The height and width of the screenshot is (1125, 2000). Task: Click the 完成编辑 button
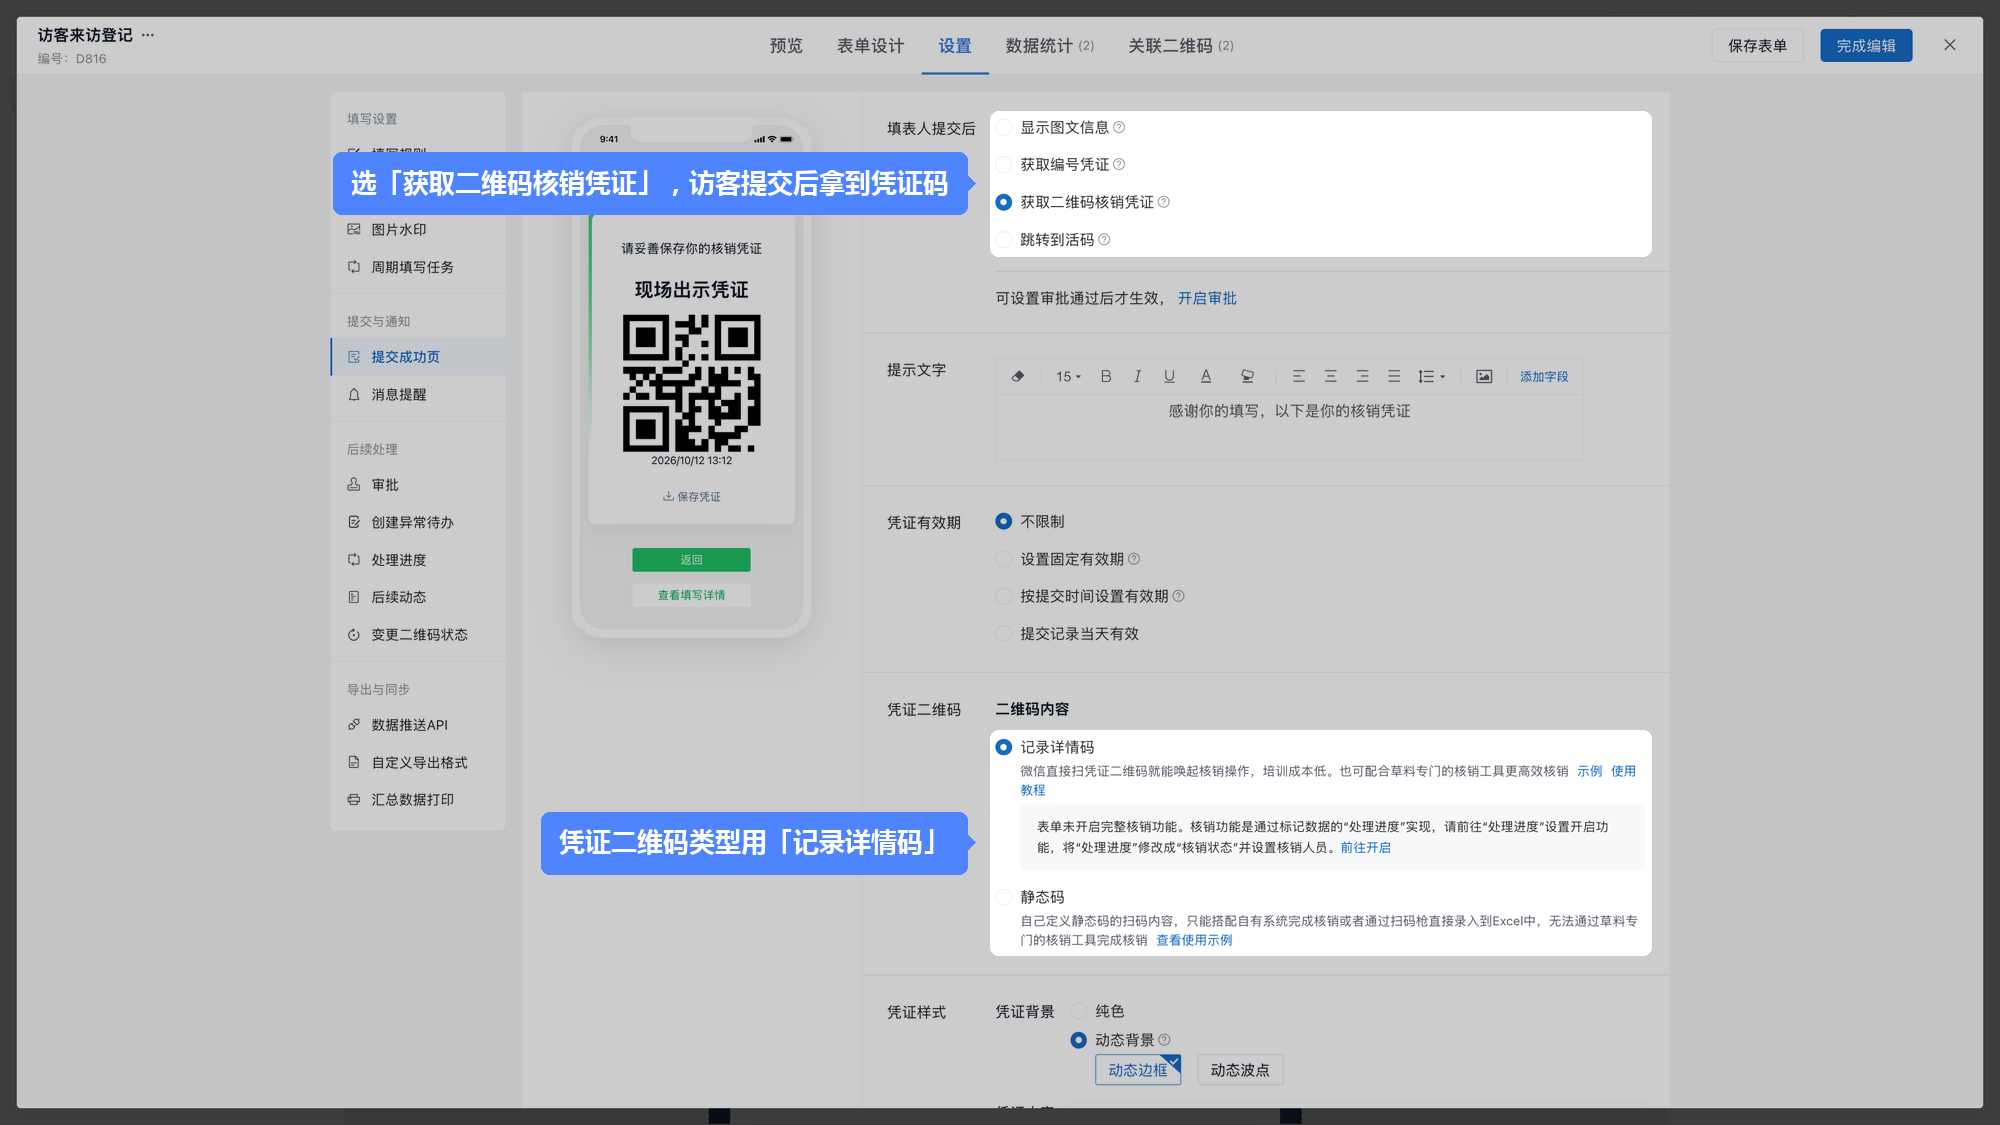pyautogui.click(x=1866, y=46)
